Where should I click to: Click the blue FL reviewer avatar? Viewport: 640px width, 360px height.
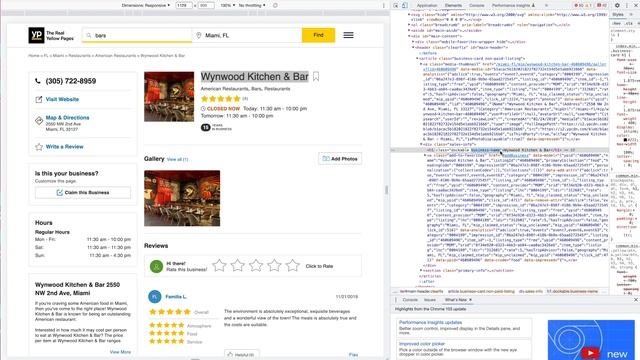coord(155,297)
